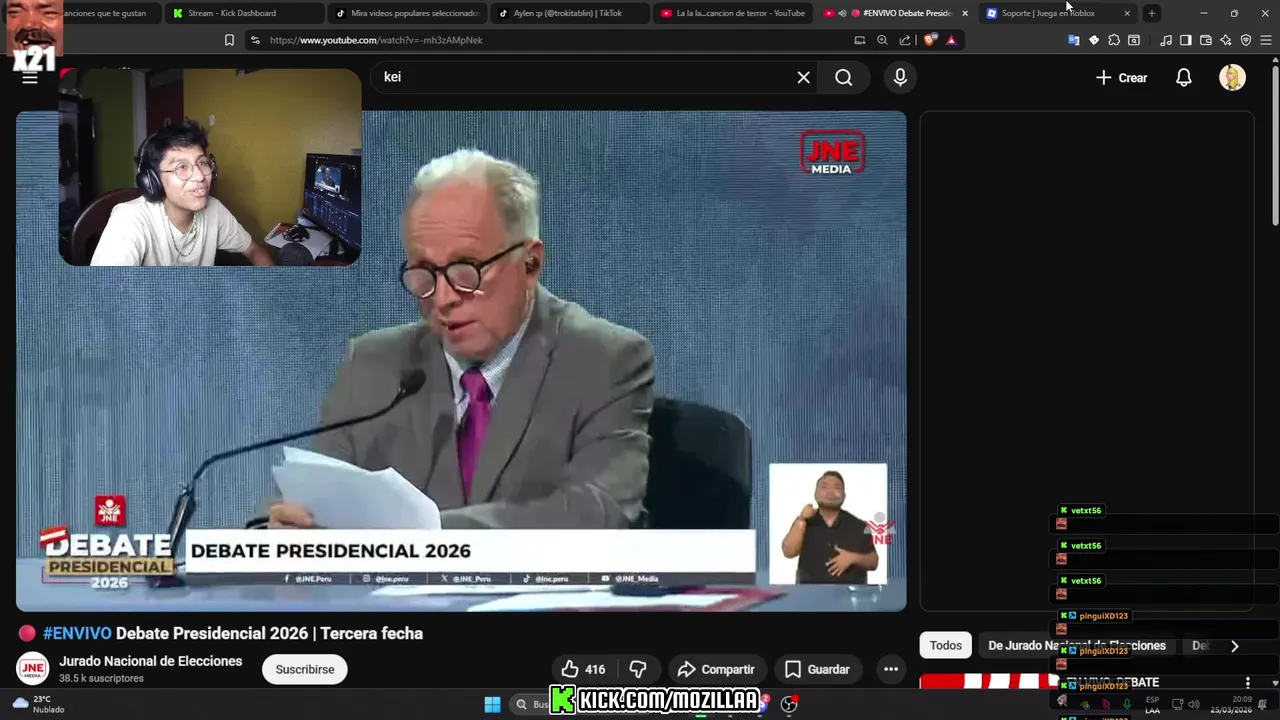This screenshot has width=1280, height=720.
Task: Like the video showing 416 likes
Action: [x=583, y=669]
